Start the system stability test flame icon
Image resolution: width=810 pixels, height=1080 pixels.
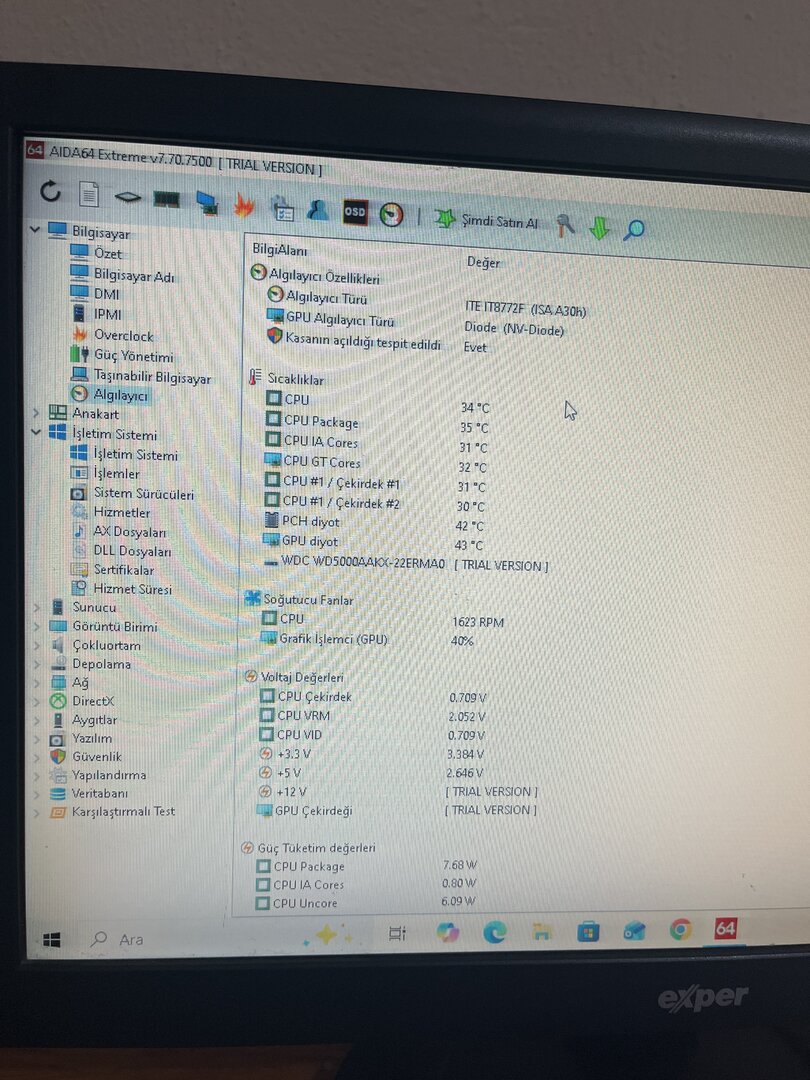click(244, 205)
